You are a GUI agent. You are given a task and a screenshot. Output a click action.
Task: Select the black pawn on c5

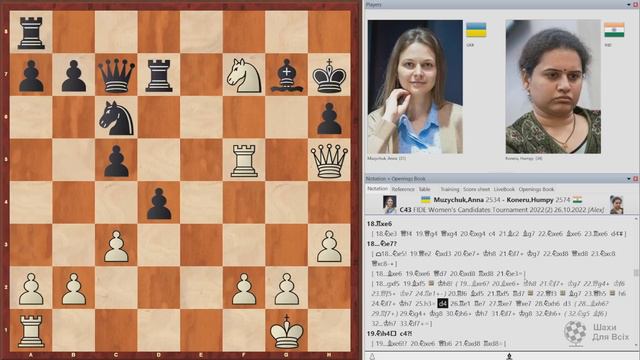[x=116, y=162]
